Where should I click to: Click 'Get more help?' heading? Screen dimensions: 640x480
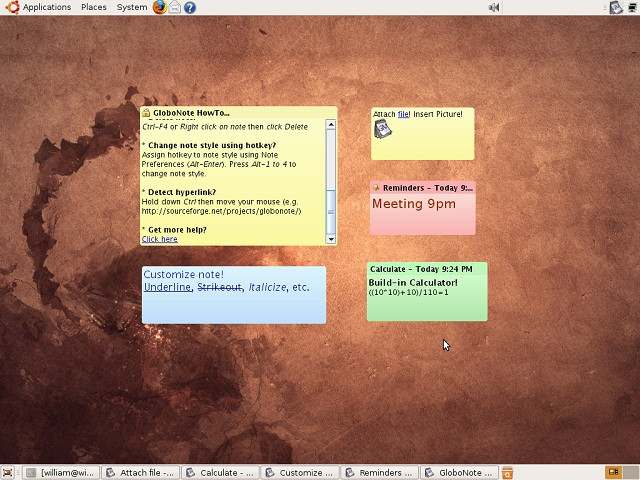click(178, 230)
